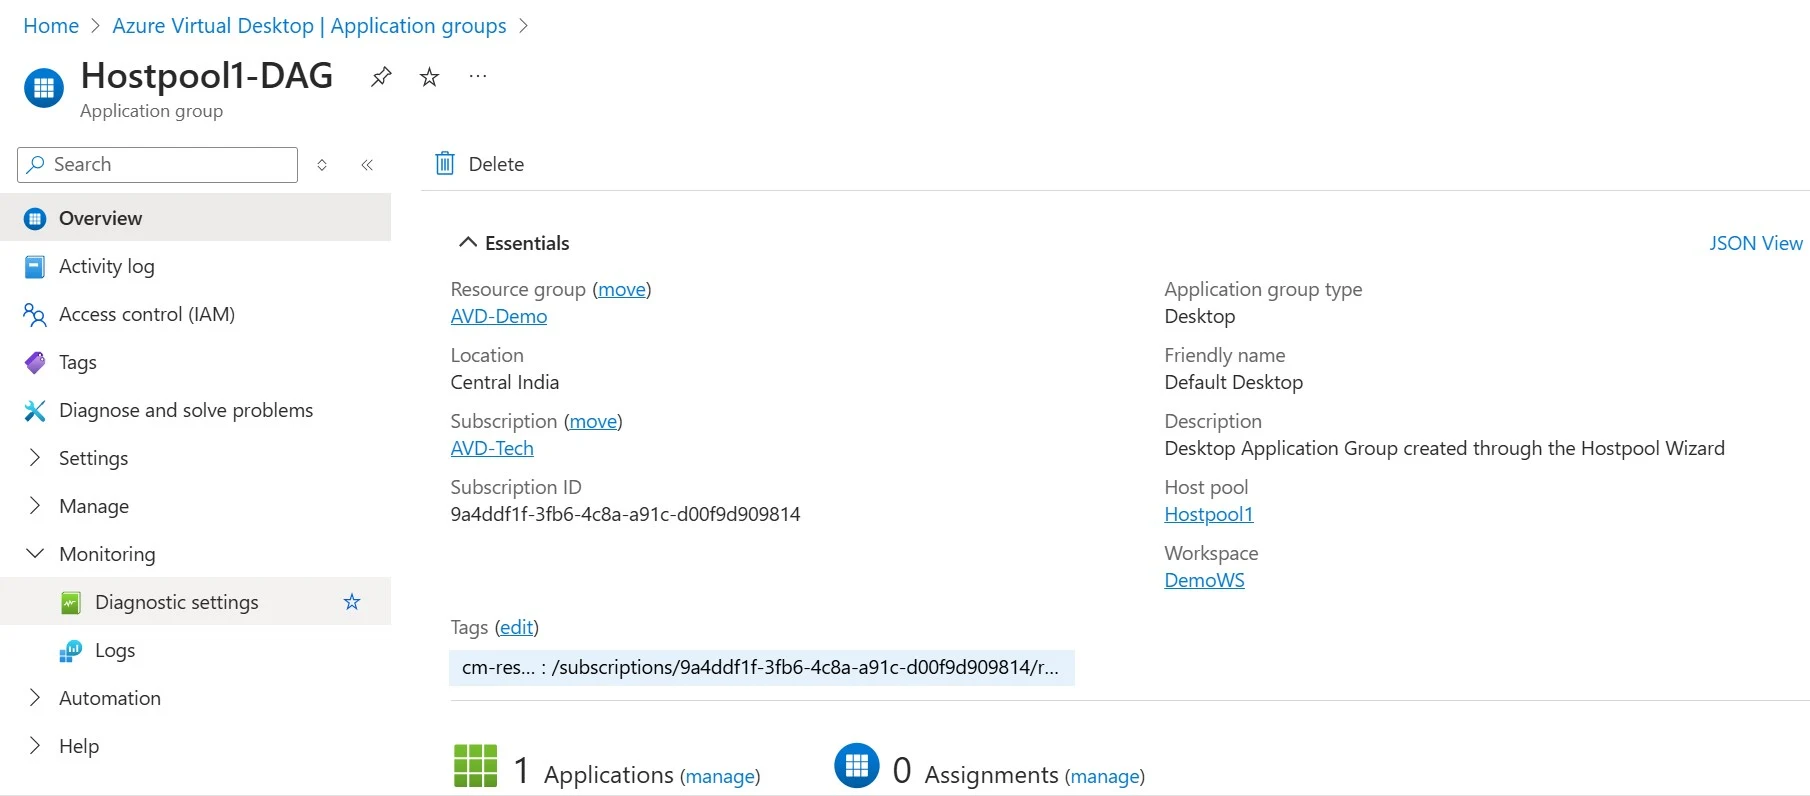Expand the Help section
Screen dimensions: 1810x796
click(x=35, y=746)
